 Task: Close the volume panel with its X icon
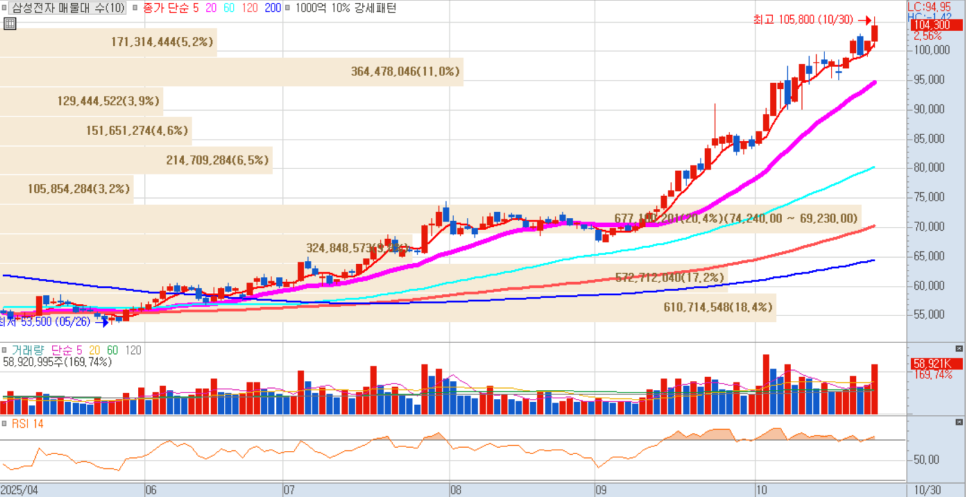tap(958, 349)
